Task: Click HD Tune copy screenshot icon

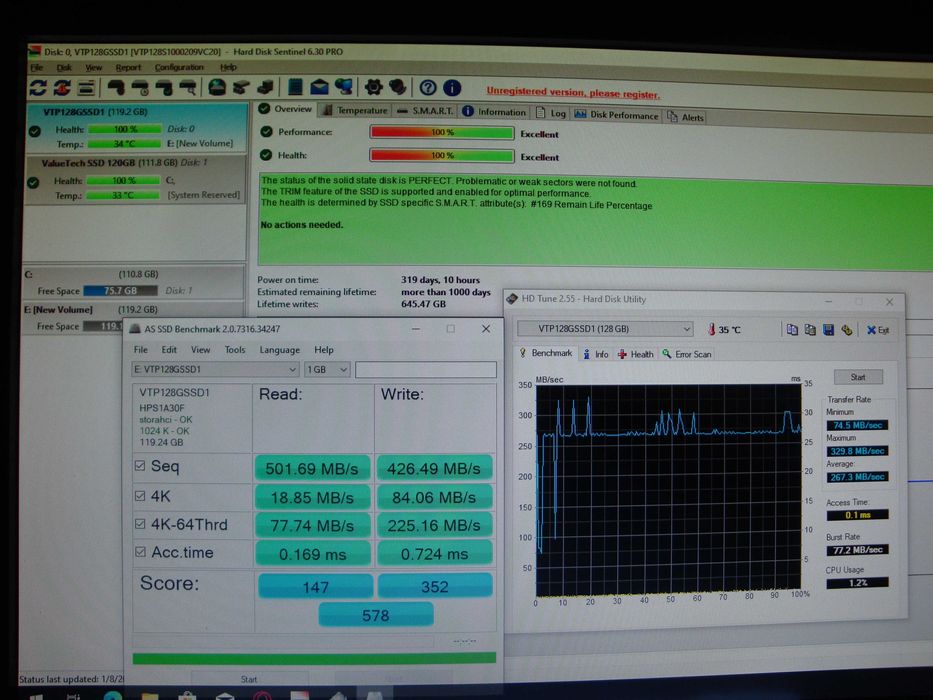Action: pos(810,330)
